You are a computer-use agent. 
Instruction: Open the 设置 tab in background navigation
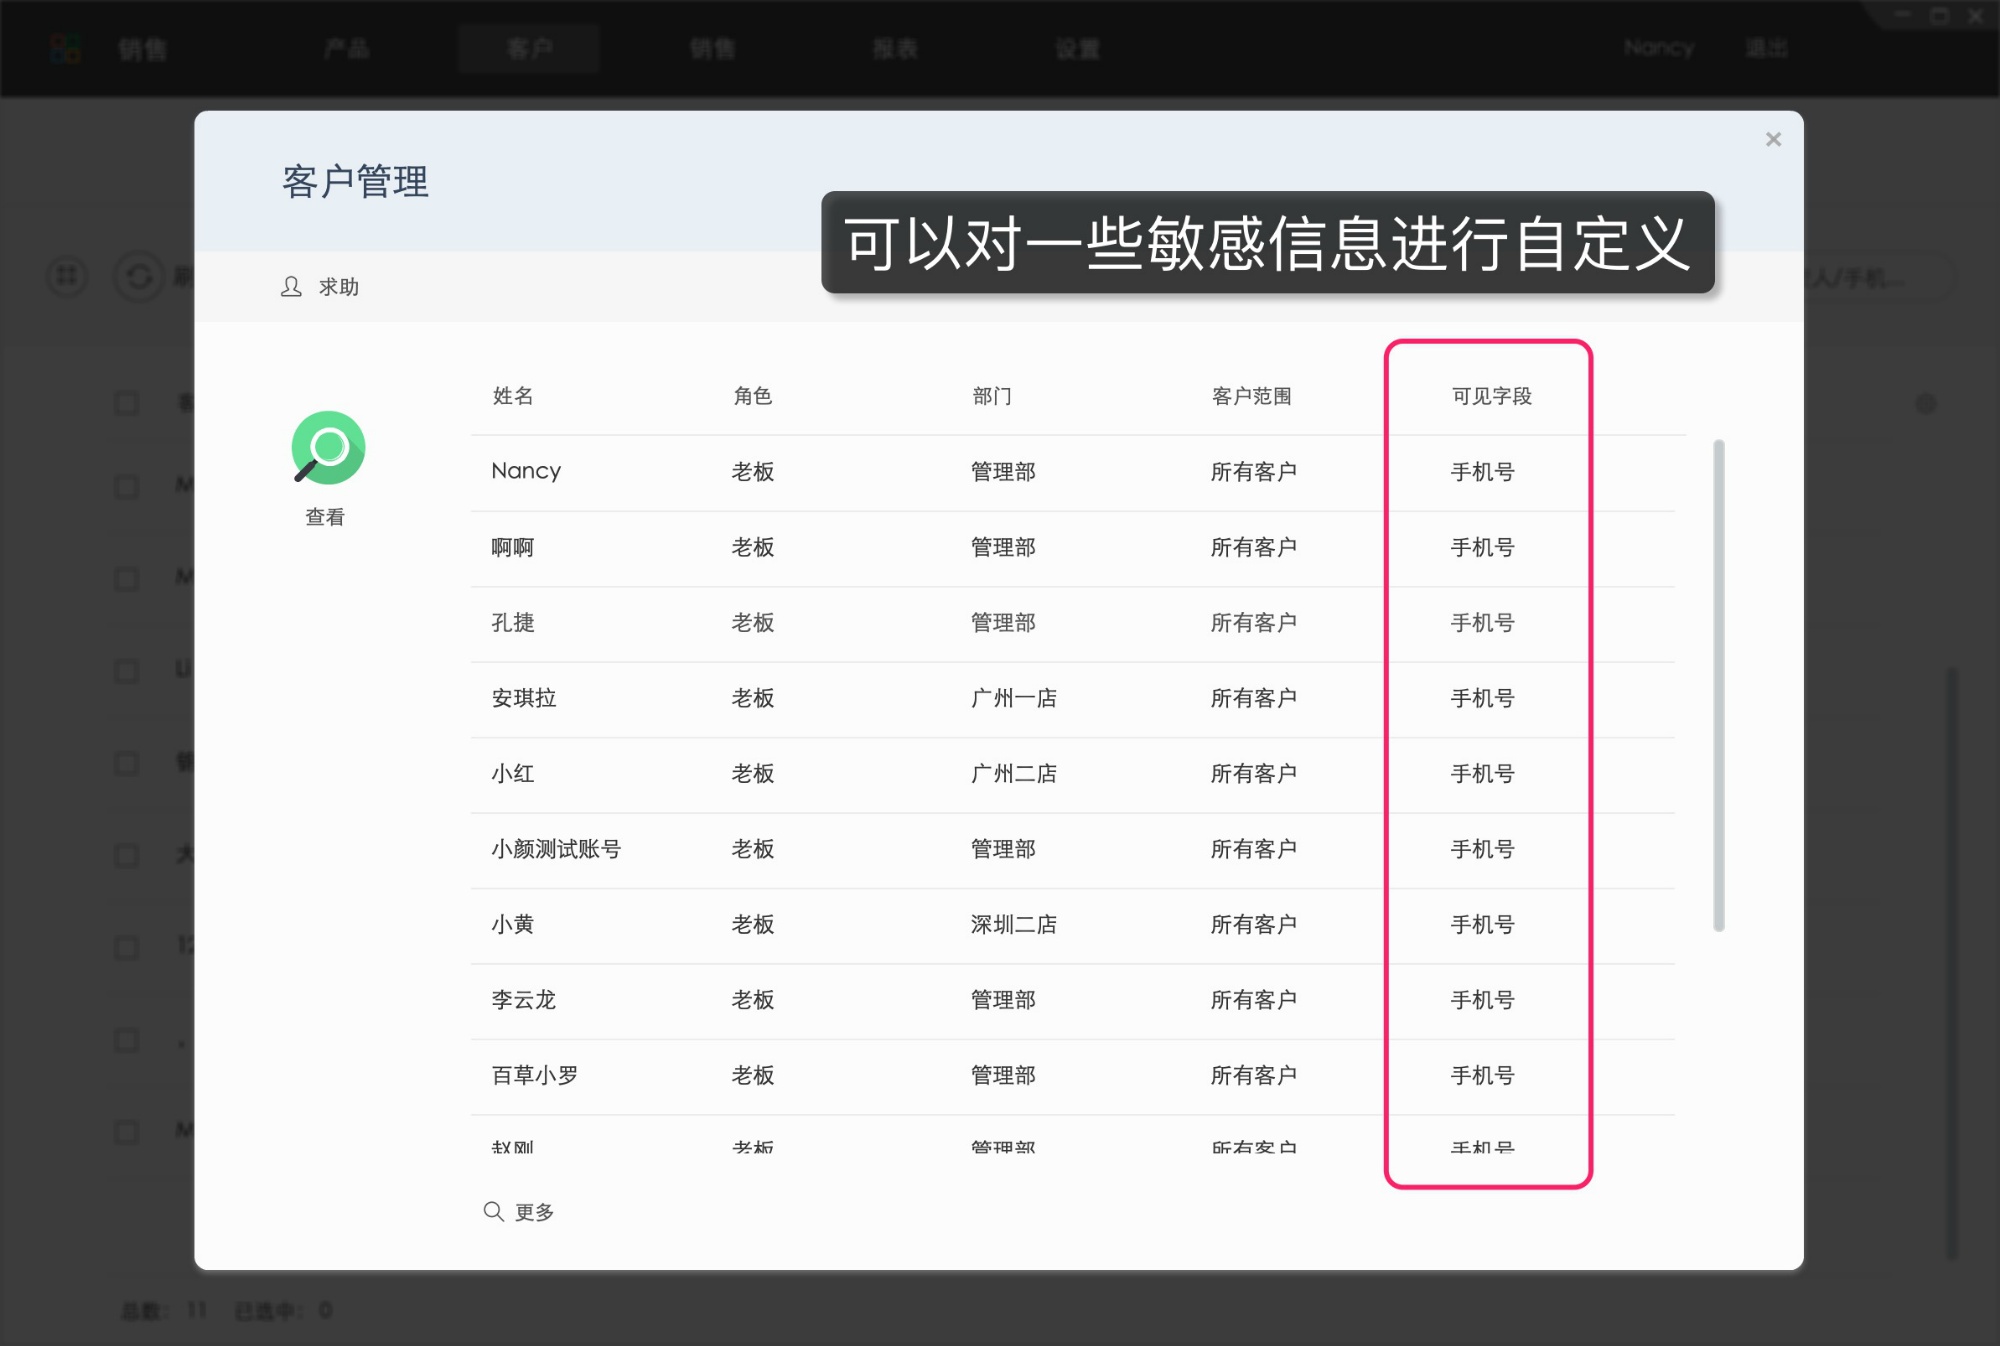pos(1078,48)
